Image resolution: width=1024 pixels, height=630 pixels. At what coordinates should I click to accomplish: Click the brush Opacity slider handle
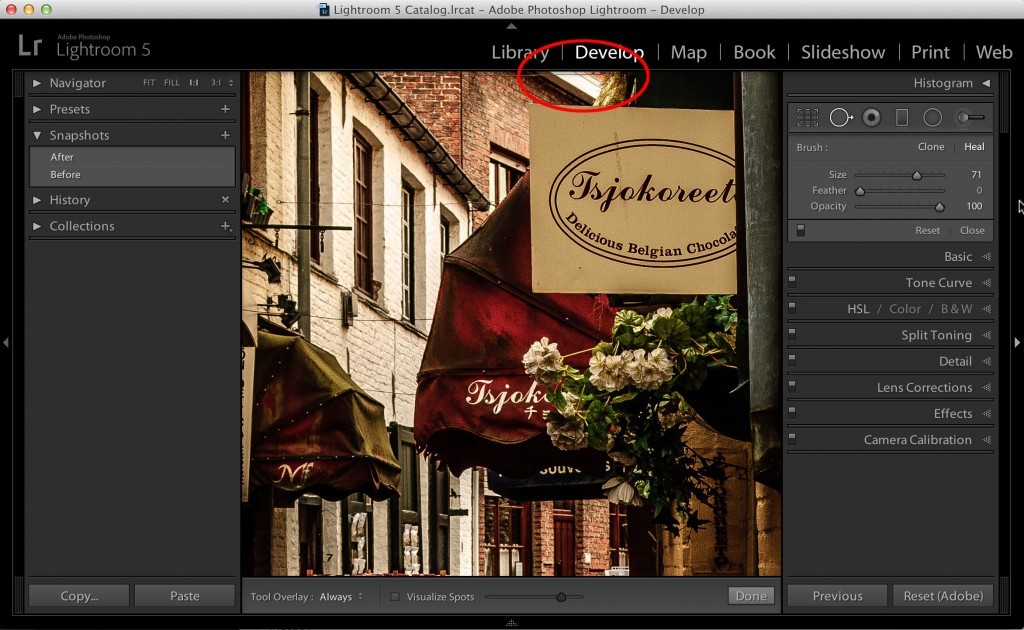click(x=939, y=206)
